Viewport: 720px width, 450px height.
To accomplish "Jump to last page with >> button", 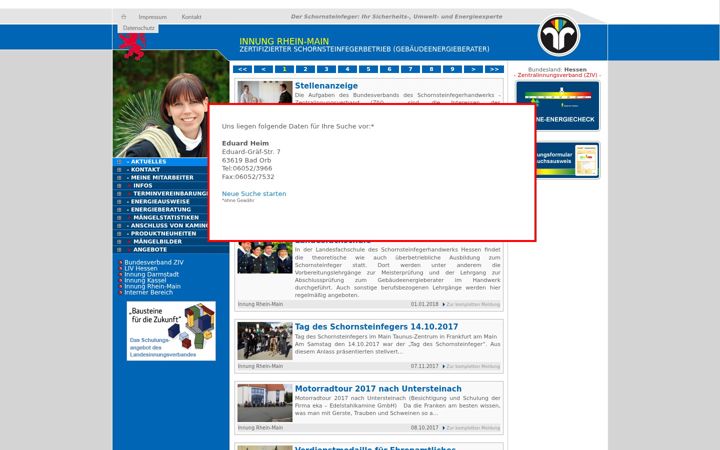I will coord(495,69).
